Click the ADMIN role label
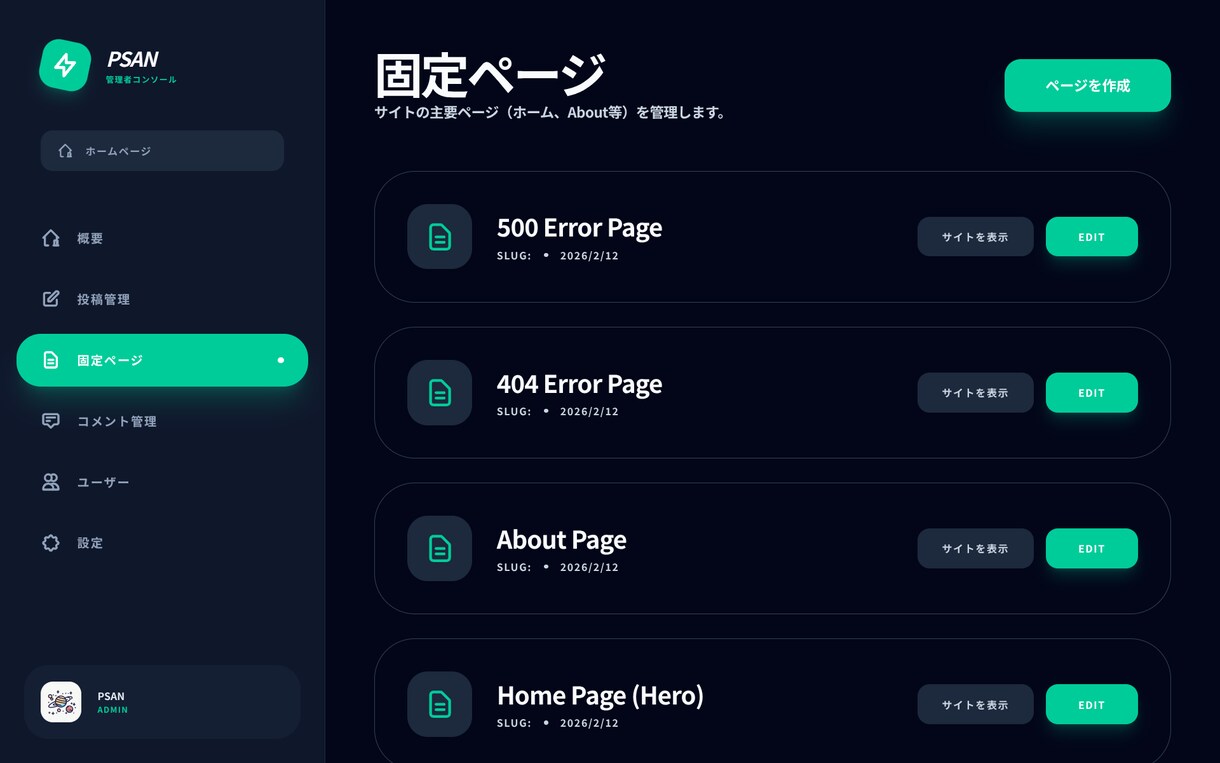 pyautogui.click(x=112, y=710)
